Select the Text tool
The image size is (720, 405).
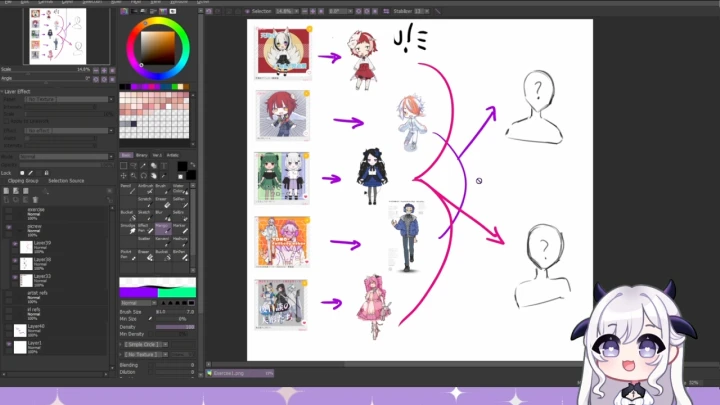(164, 166)
